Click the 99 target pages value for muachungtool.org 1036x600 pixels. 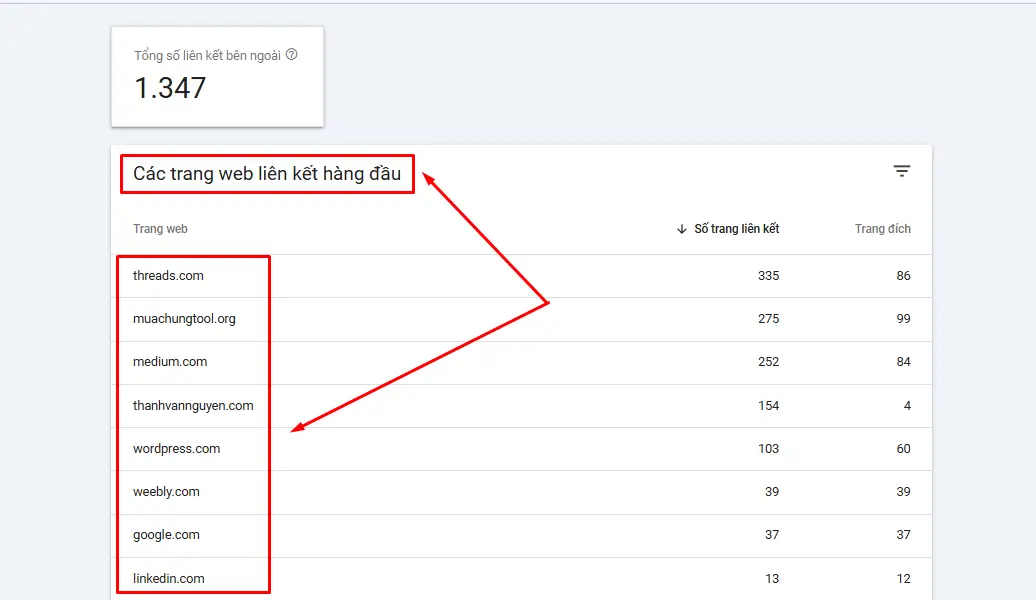tap(903, 319)
